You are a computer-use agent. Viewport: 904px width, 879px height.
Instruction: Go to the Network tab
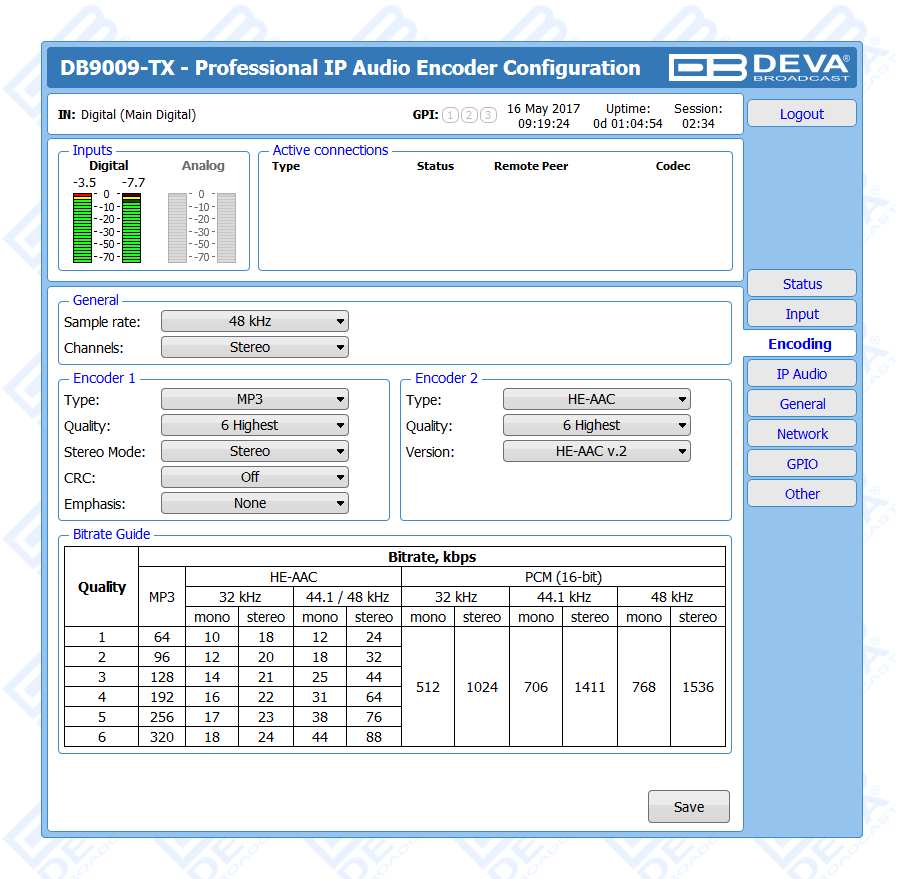(802, 434)
